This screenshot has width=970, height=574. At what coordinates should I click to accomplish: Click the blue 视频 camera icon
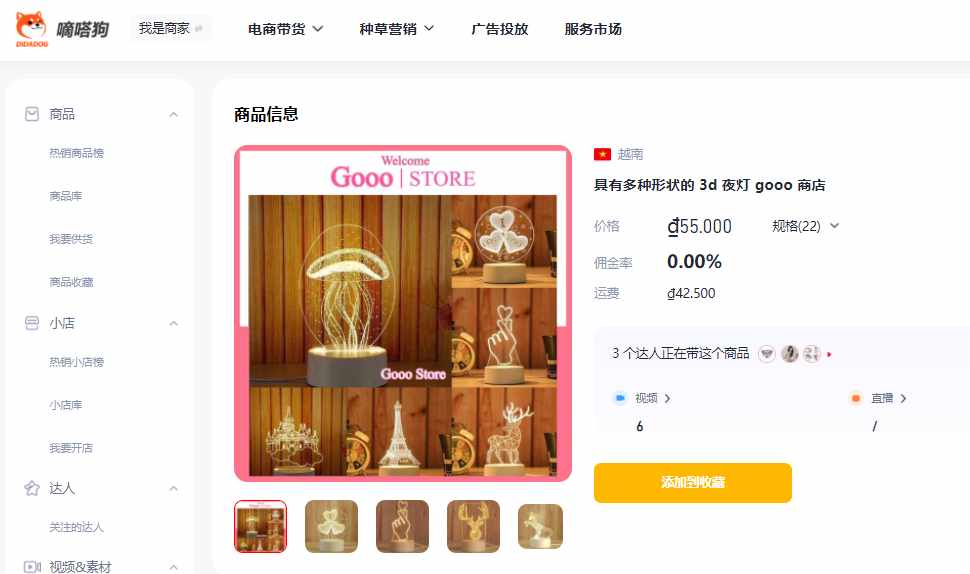pos(620,398)
